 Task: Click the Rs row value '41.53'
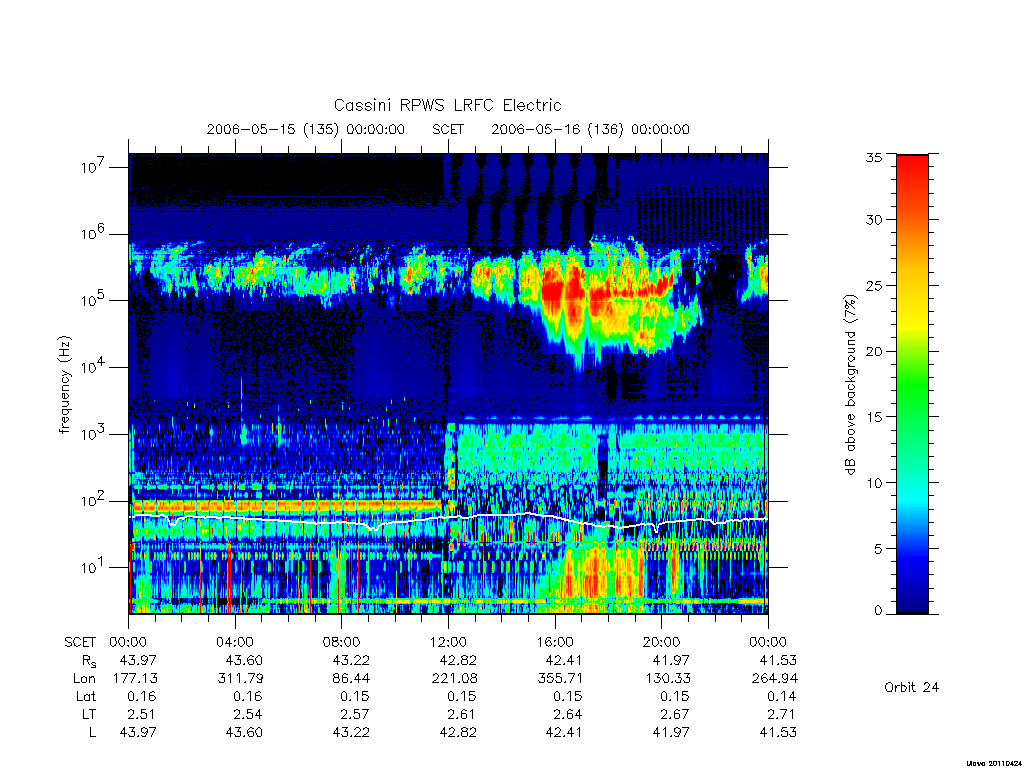pyautogui.click(x=778, y=660)
